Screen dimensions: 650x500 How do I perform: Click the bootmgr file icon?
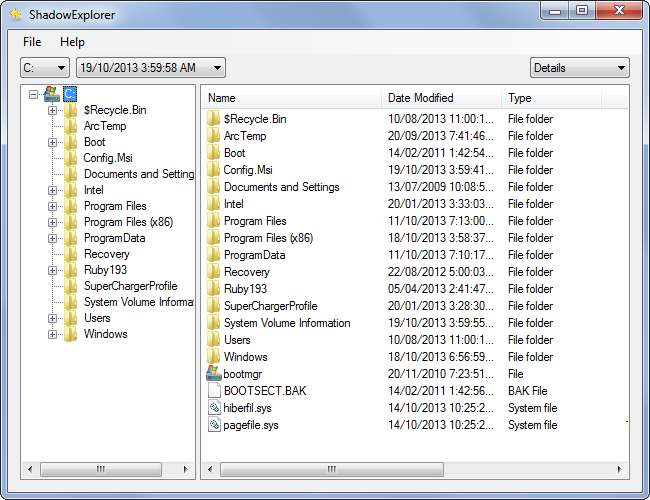[214, 374]
